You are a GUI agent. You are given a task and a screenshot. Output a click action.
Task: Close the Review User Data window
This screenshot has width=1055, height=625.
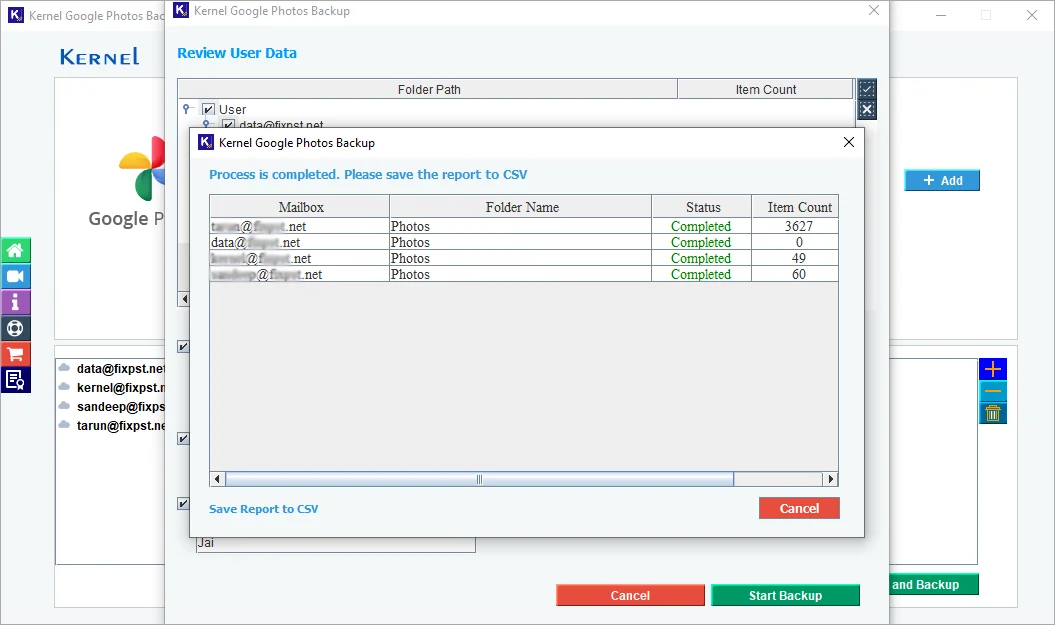tap(874, 11)
